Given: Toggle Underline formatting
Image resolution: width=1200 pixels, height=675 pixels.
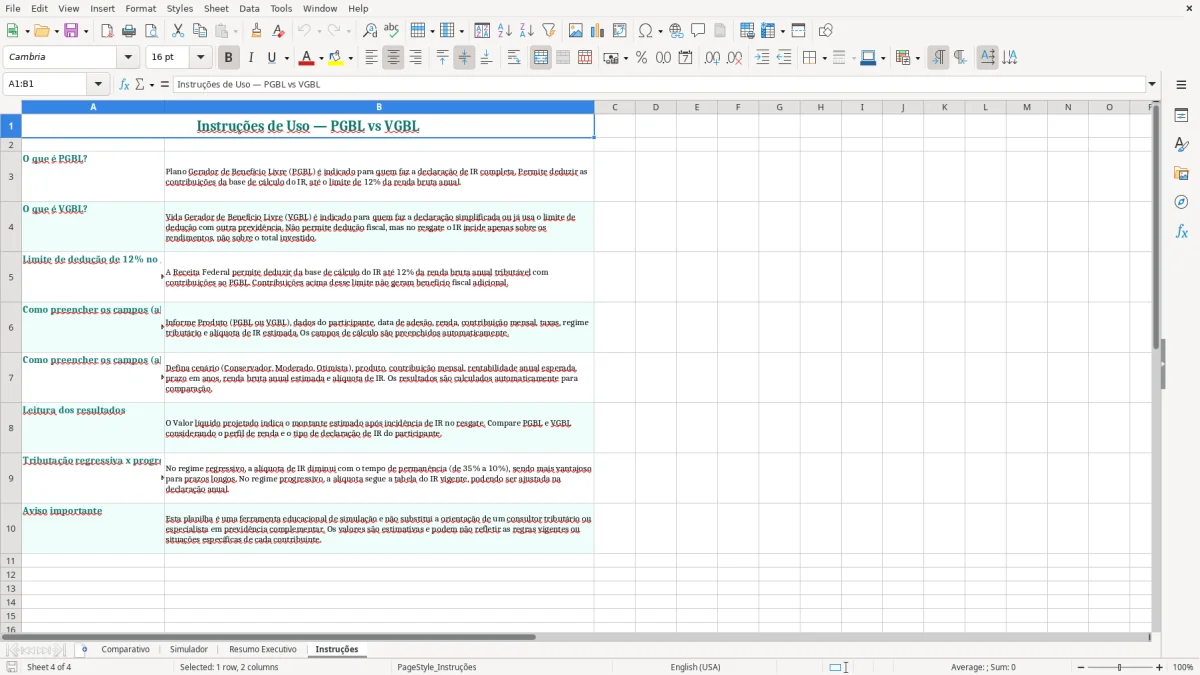Looking at the screenshot, I should (271, 58).
